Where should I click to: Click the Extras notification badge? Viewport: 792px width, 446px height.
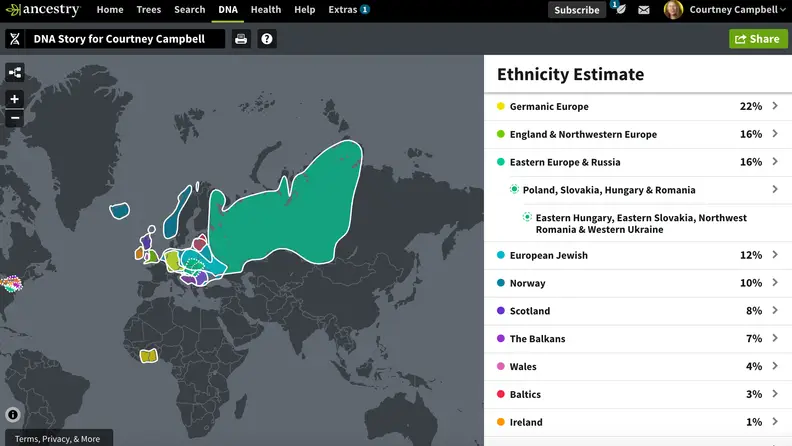365,9
